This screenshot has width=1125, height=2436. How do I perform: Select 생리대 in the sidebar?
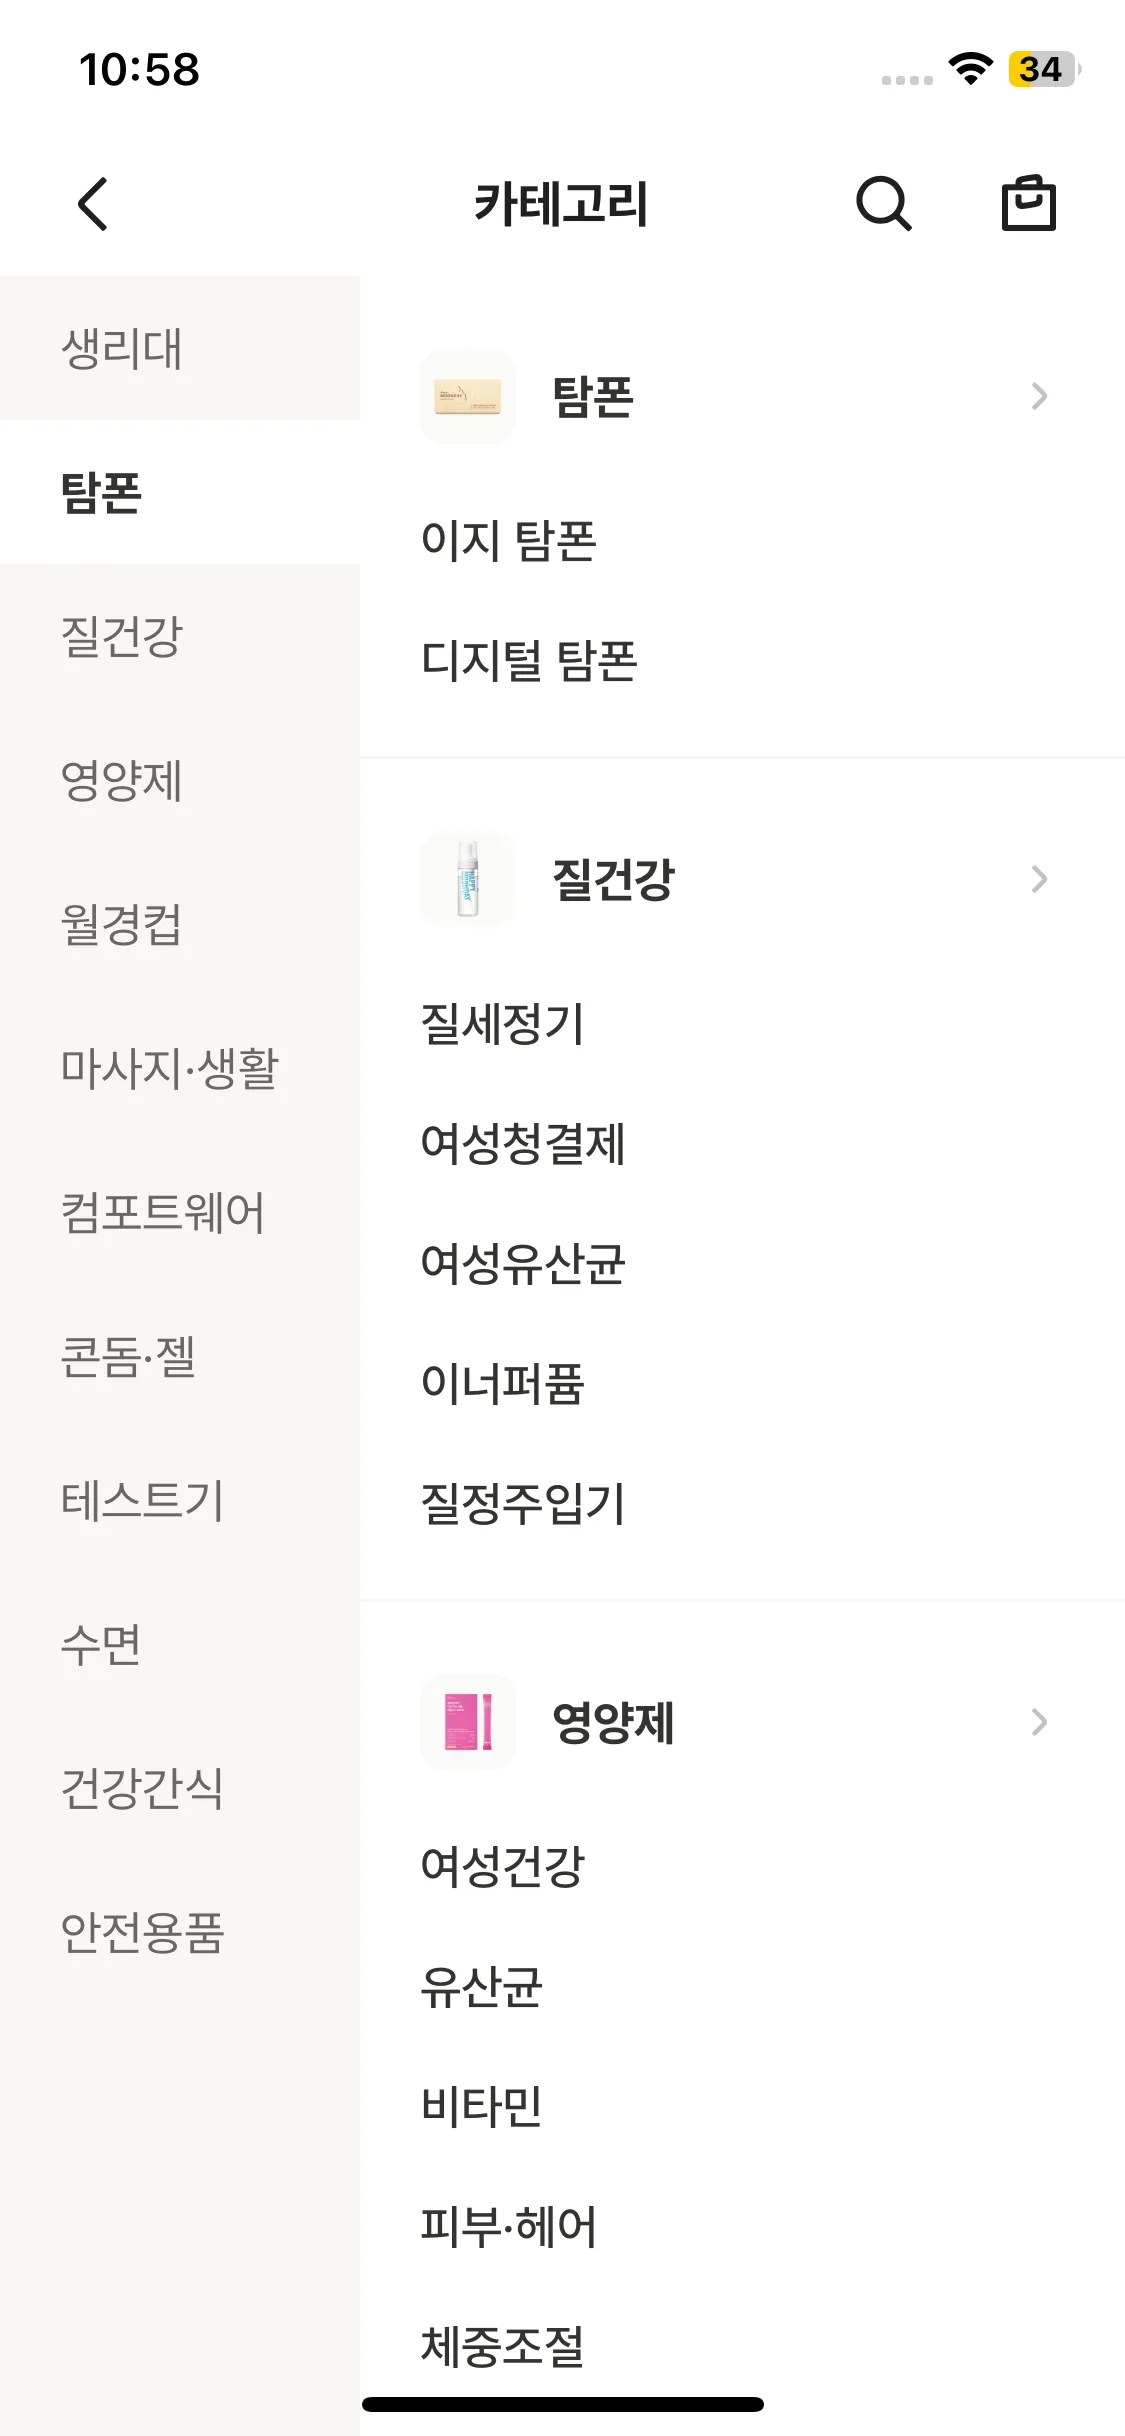point(122,349)
